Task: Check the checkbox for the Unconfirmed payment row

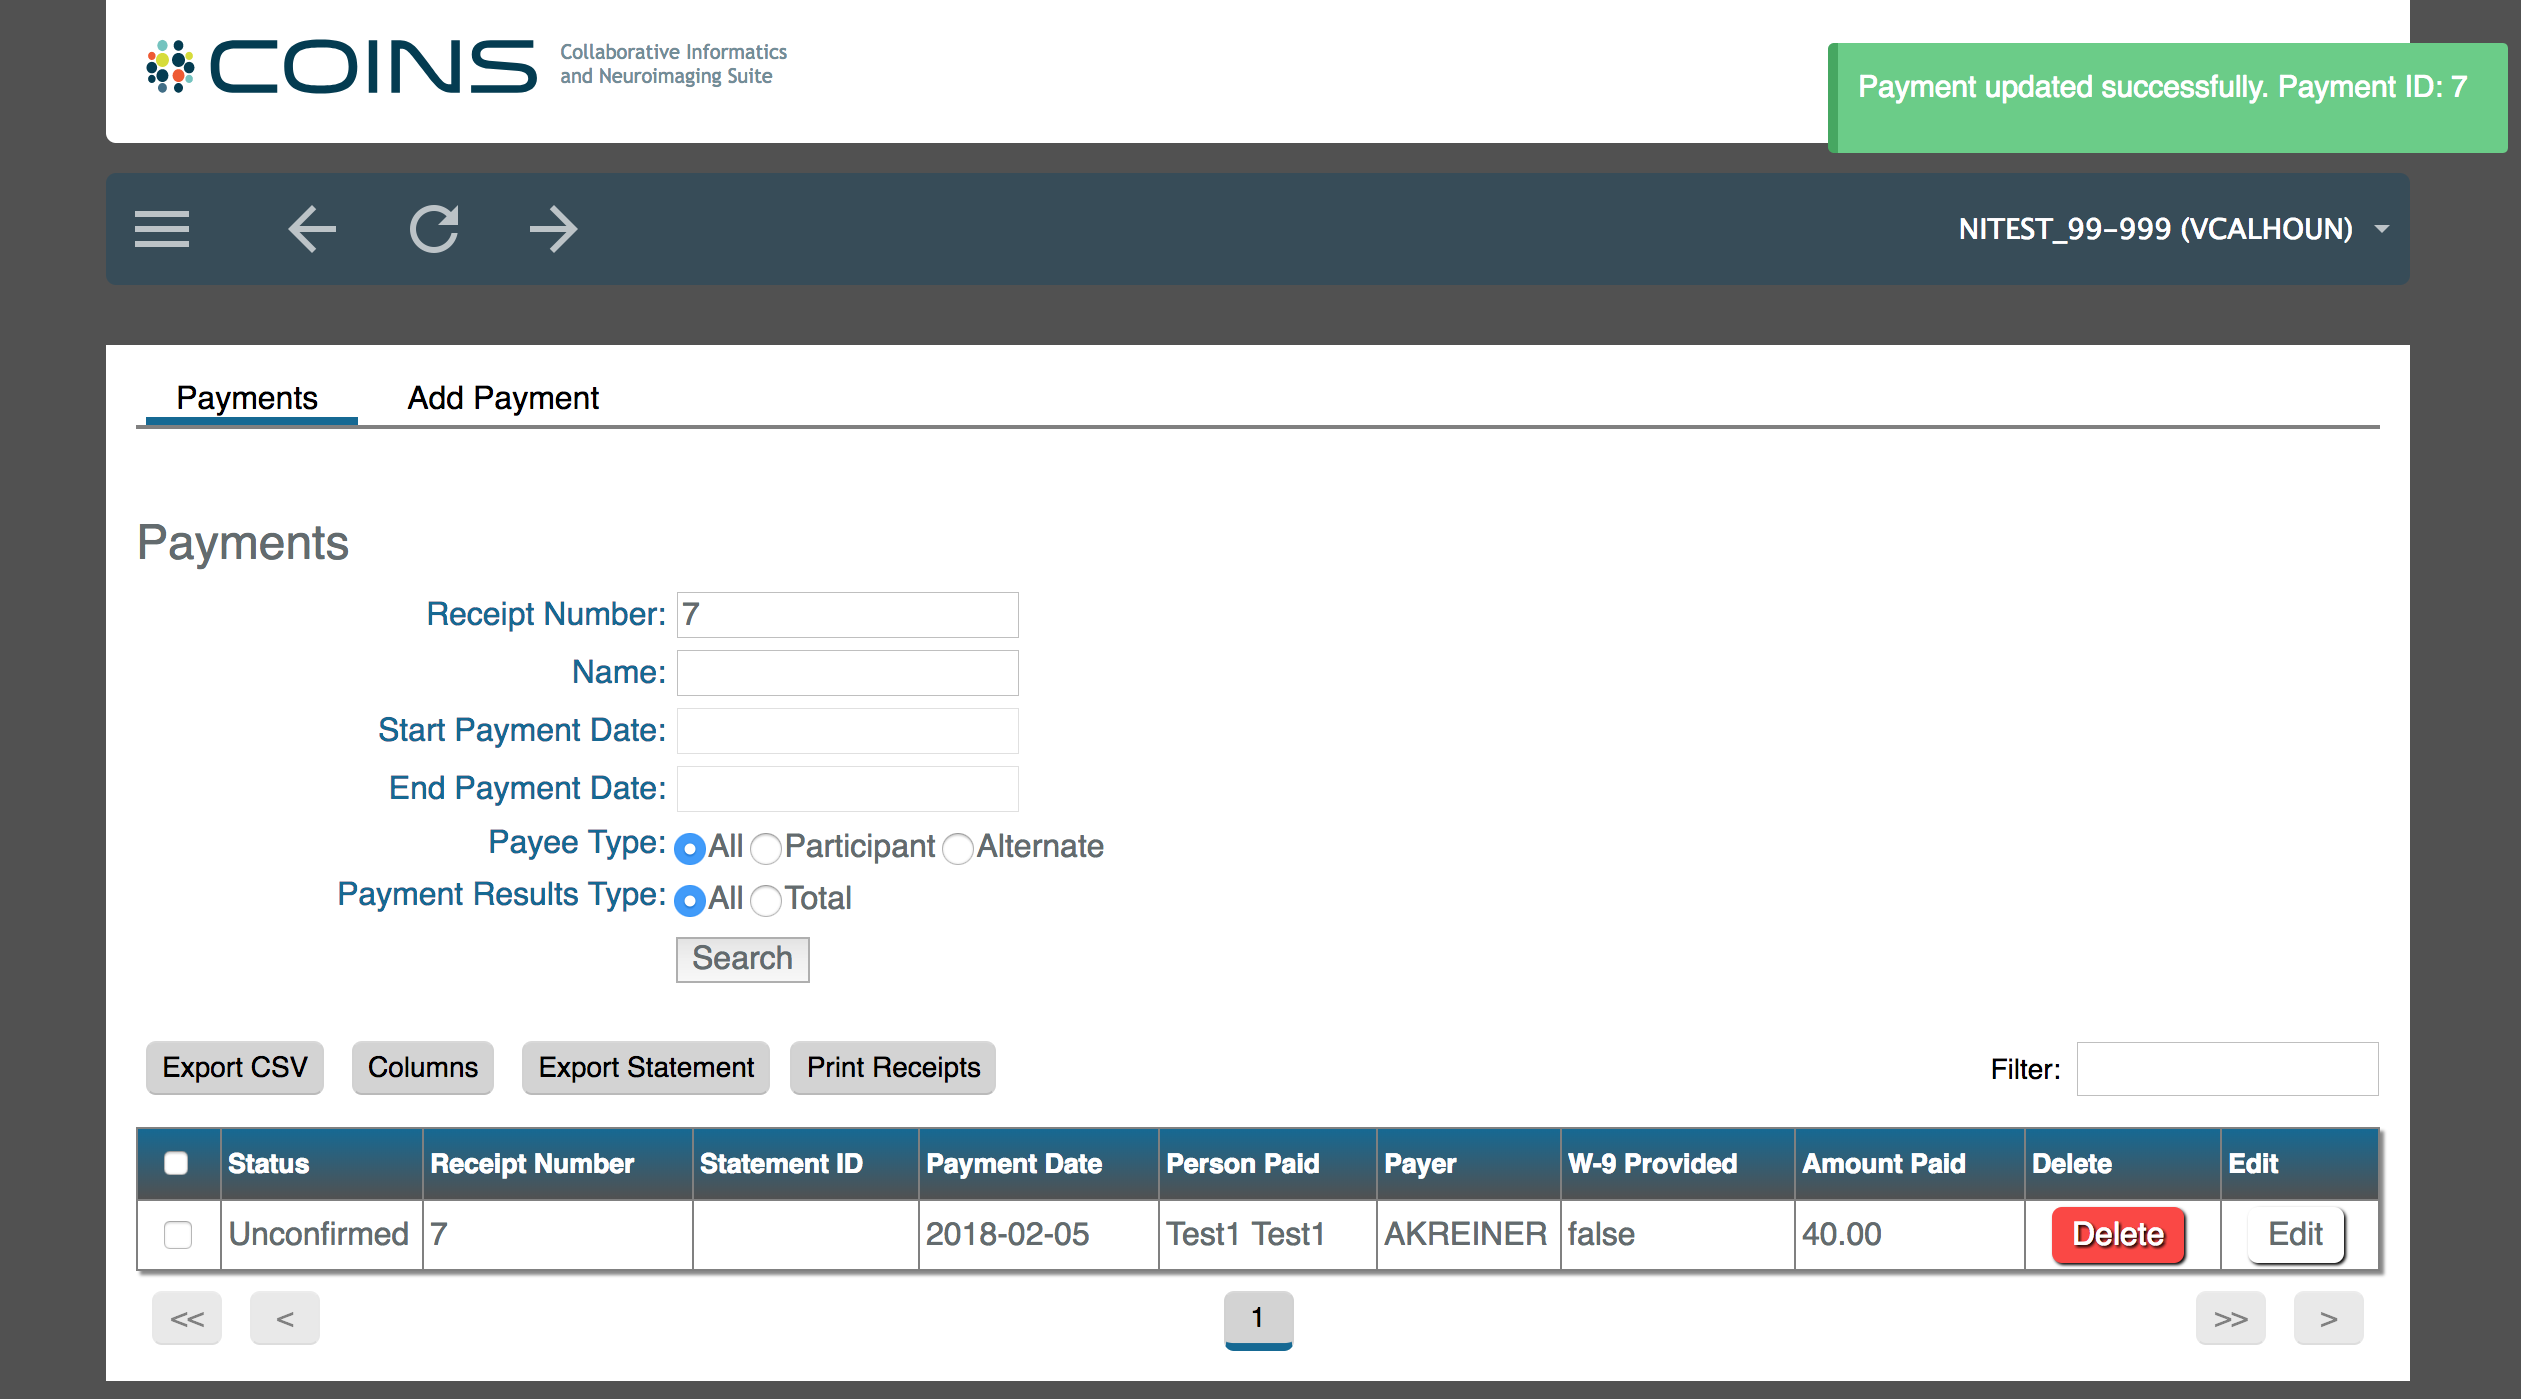Action: 177,1235
